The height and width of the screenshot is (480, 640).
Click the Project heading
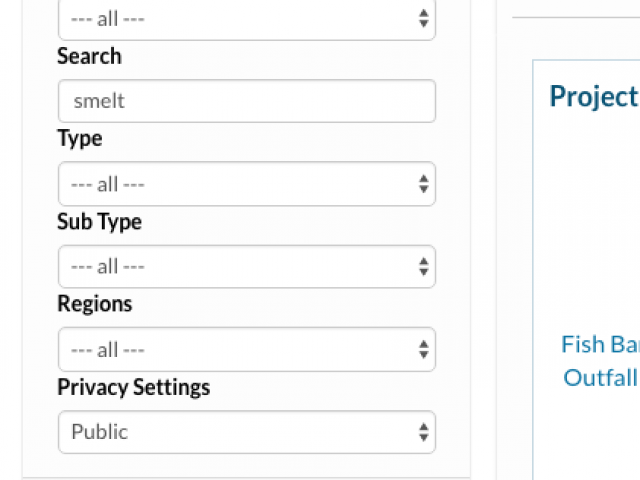click(x=594, y=97)
